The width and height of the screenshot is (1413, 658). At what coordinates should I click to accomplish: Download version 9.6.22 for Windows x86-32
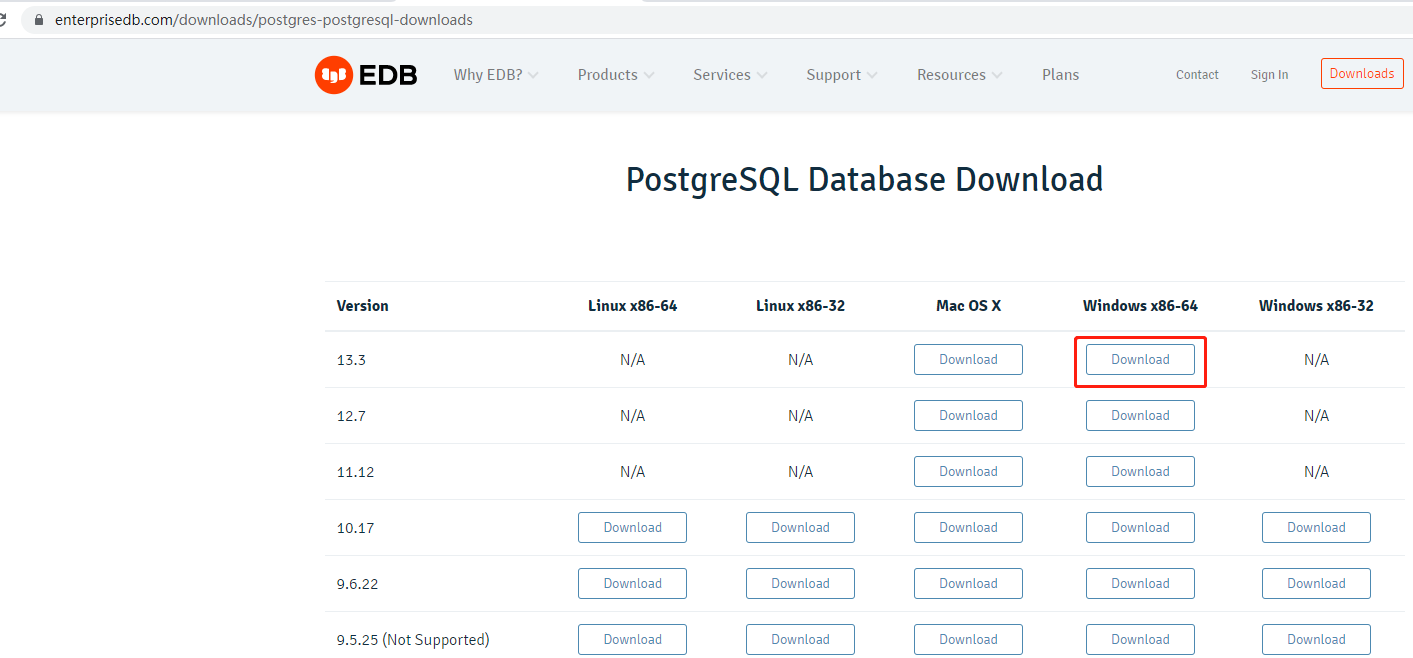[x=1316, y=584]
